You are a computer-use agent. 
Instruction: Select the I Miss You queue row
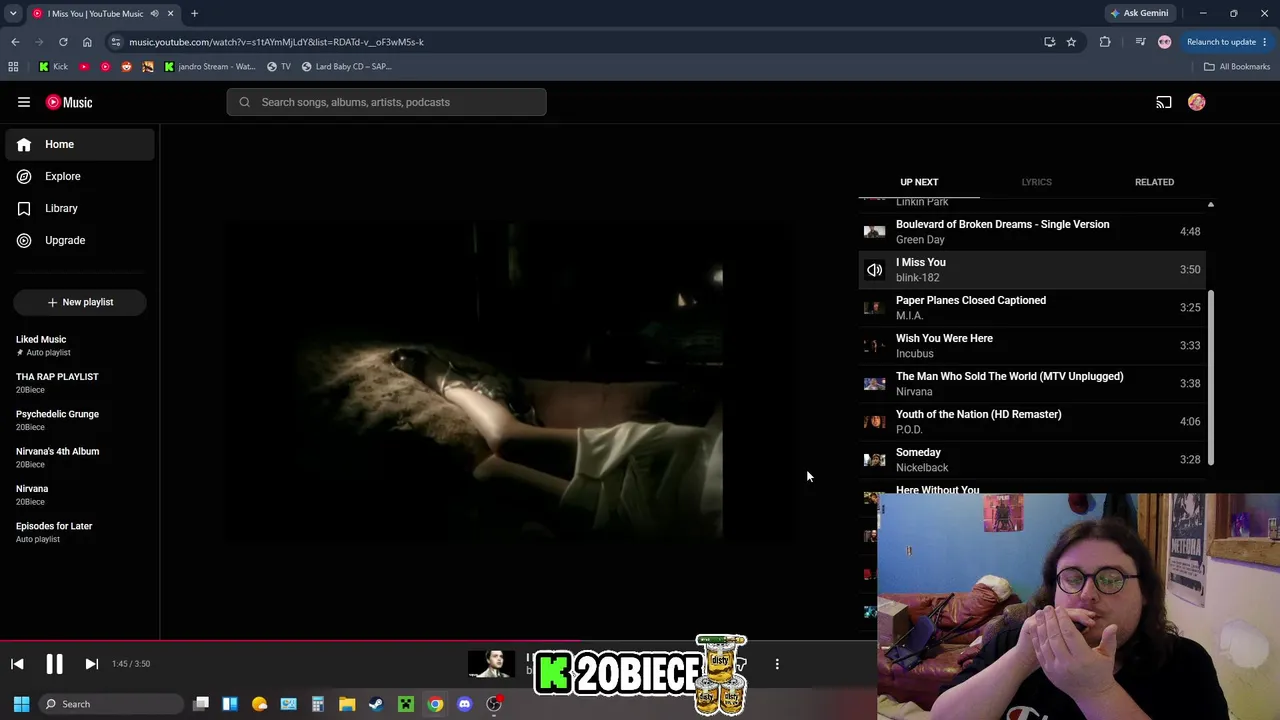click(x=1033, y=270)
